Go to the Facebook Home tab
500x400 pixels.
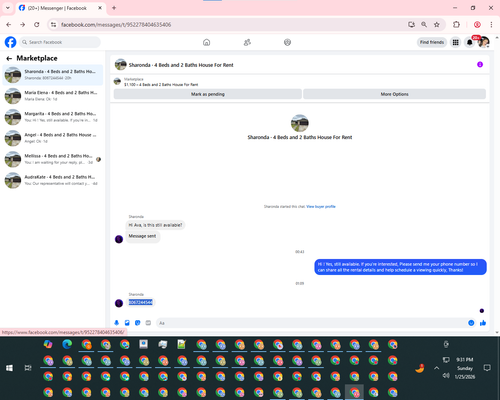tap(207, 42)
